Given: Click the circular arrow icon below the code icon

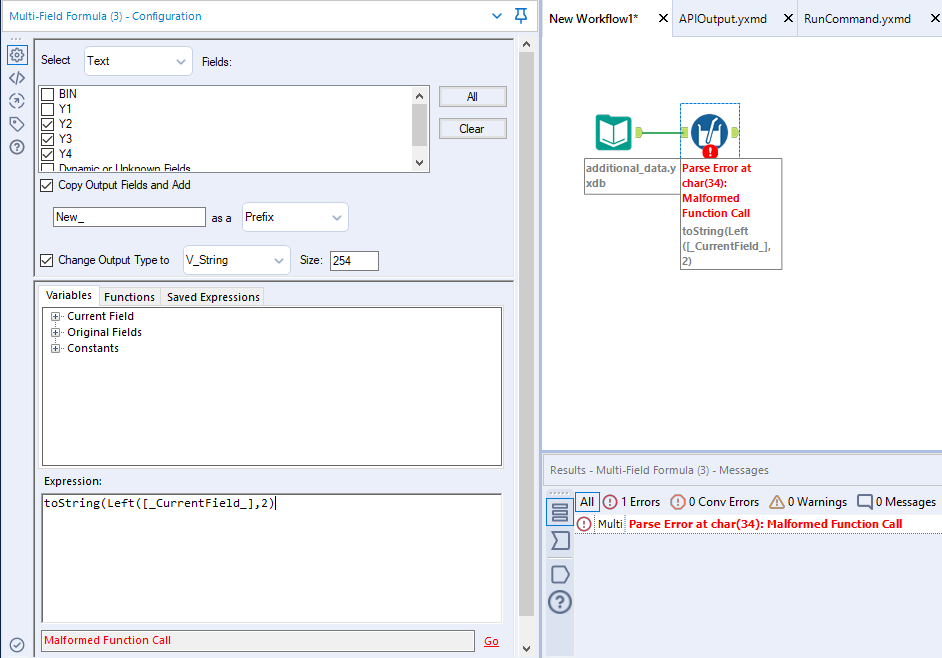Looking at the screenshot, I should (x=16, y=101).
